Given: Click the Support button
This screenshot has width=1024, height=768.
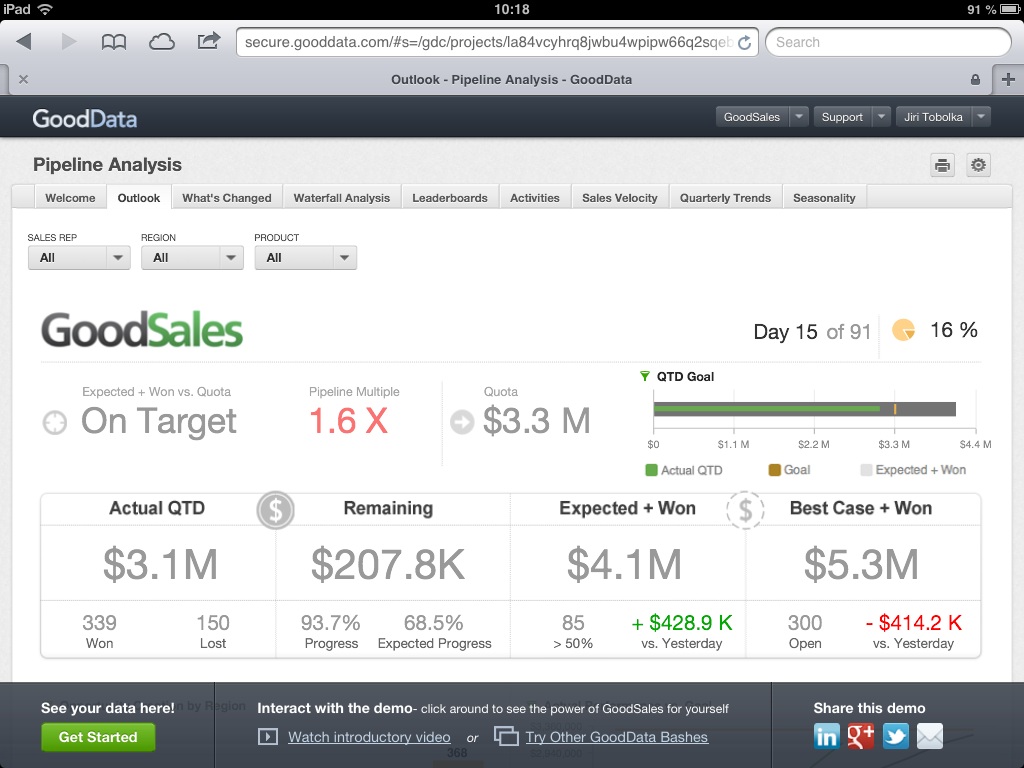Looking at the screenshot, I should [842, 117].
